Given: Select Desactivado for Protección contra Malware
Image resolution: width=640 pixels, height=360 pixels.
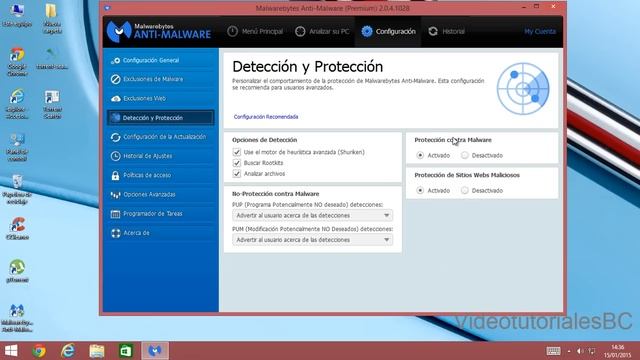Looking at the screenshot, I should pyautogui.click(x=464, y=156).
